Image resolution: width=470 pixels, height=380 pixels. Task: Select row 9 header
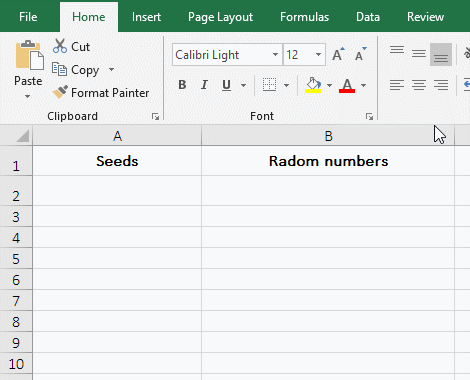click(16, 342)
